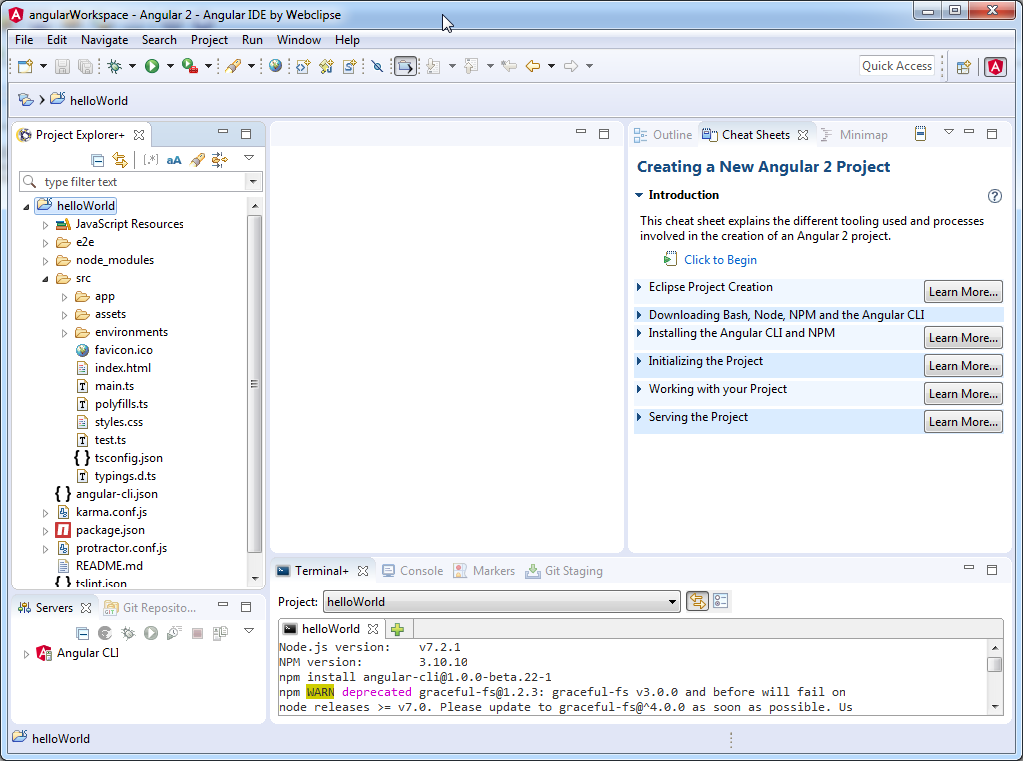Click the Stop server icon in Servers view
The height and width of the screenshot is (761, 1023).
click(x=197, y=633)
